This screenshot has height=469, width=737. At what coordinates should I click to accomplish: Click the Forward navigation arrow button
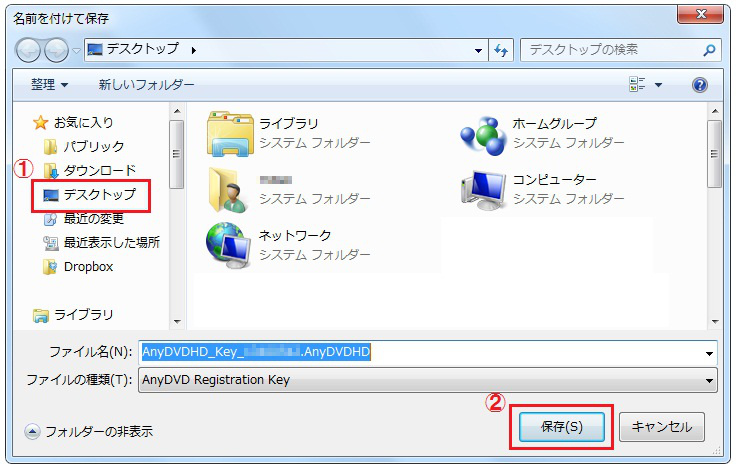(x=56, y=50)
